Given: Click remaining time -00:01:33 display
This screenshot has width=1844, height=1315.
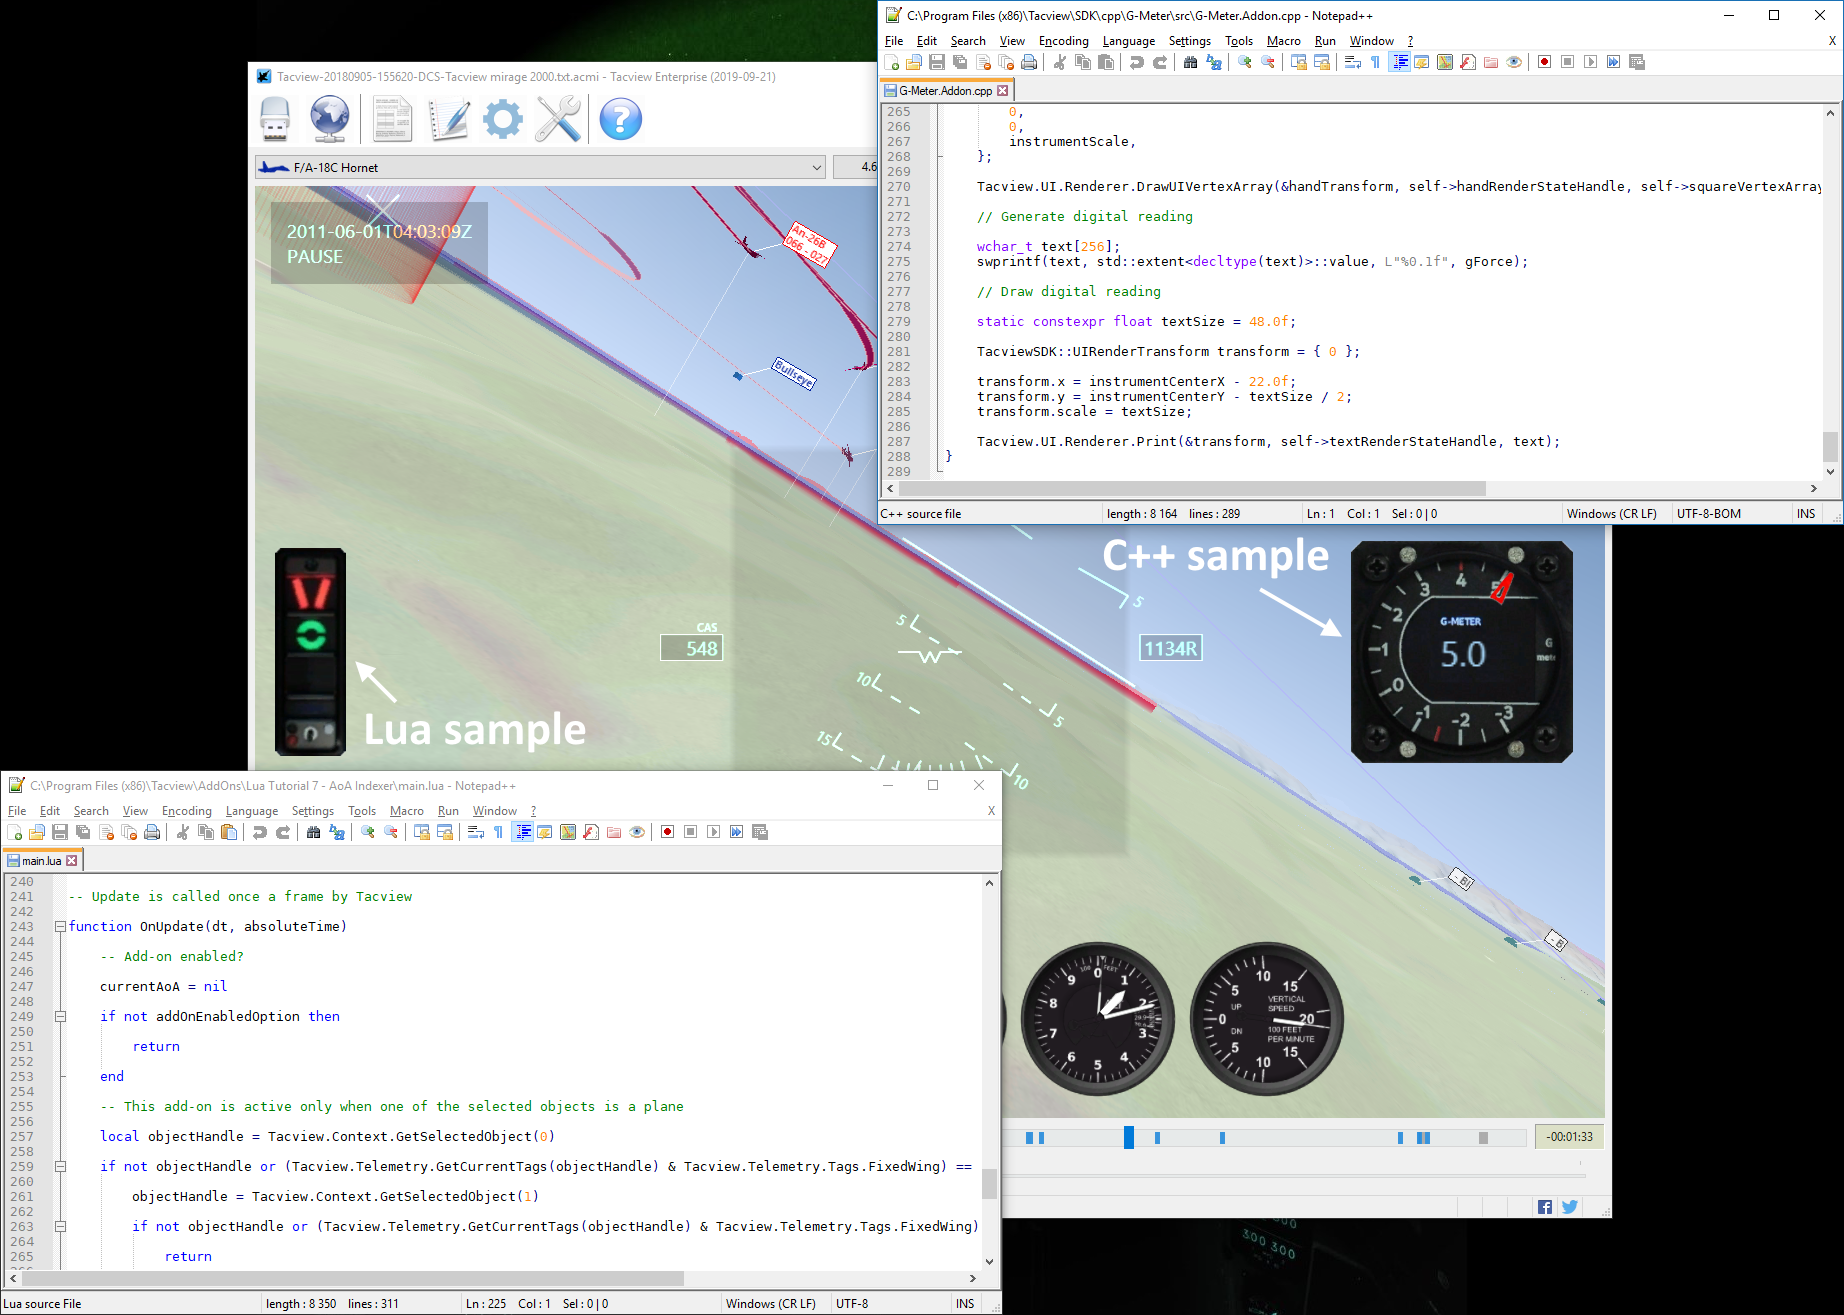Looking at the screenshot, I should 1569,1137.
